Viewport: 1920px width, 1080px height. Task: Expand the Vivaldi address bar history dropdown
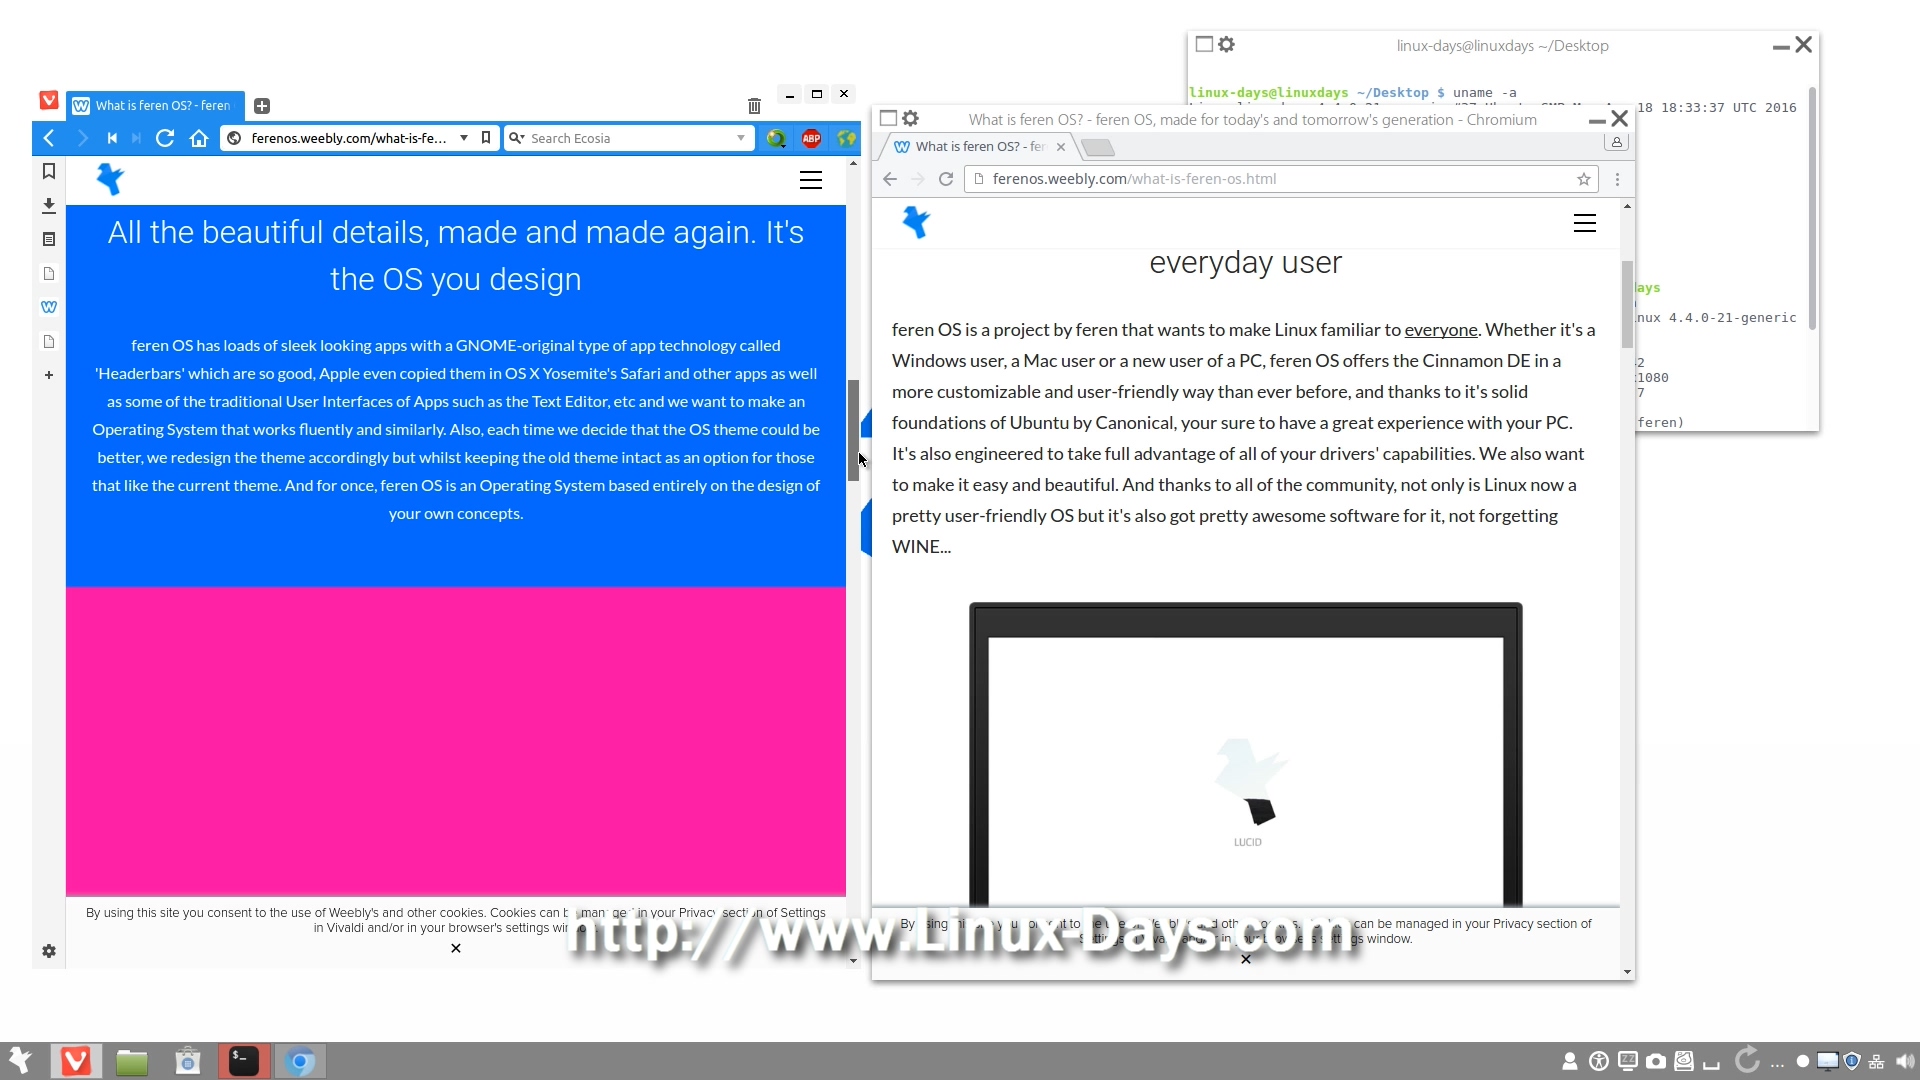pos(464,138)
